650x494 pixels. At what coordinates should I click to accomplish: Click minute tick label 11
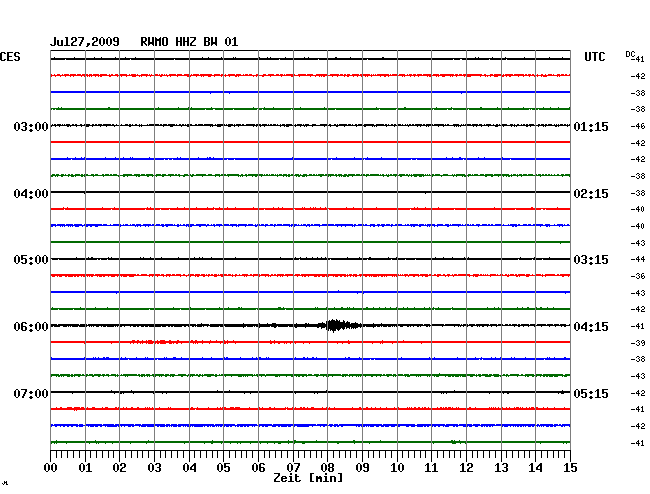[x=431, y=467]
